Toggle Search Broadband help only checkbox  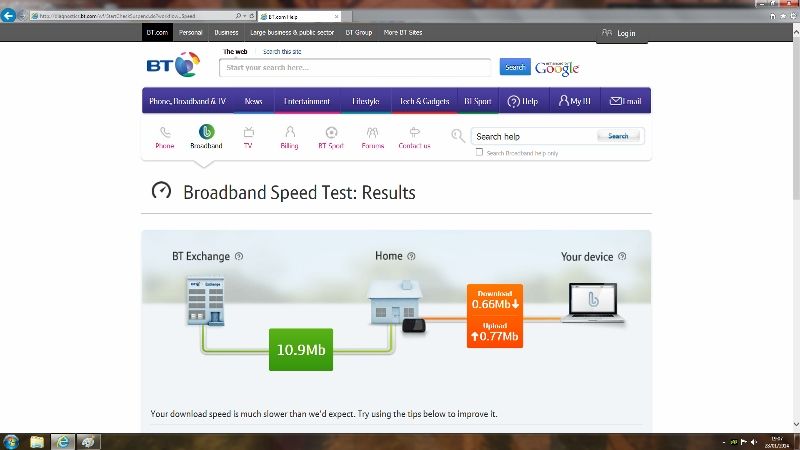(479, 152)
